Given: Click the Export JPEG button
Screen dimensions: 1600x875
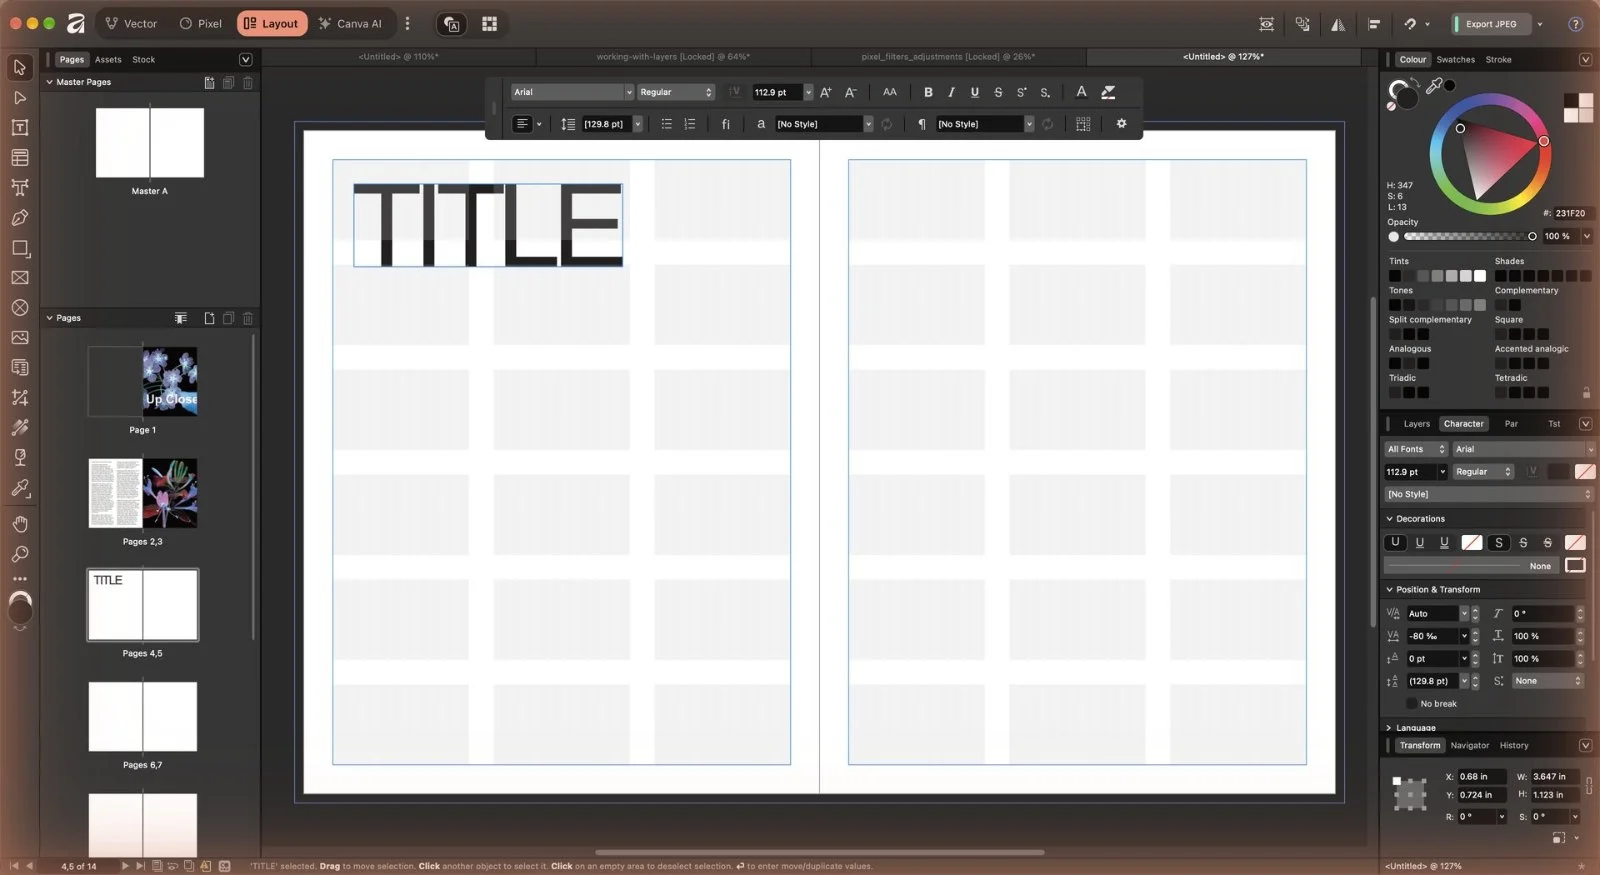Looking at the screenshot, I should [1491, 24].
